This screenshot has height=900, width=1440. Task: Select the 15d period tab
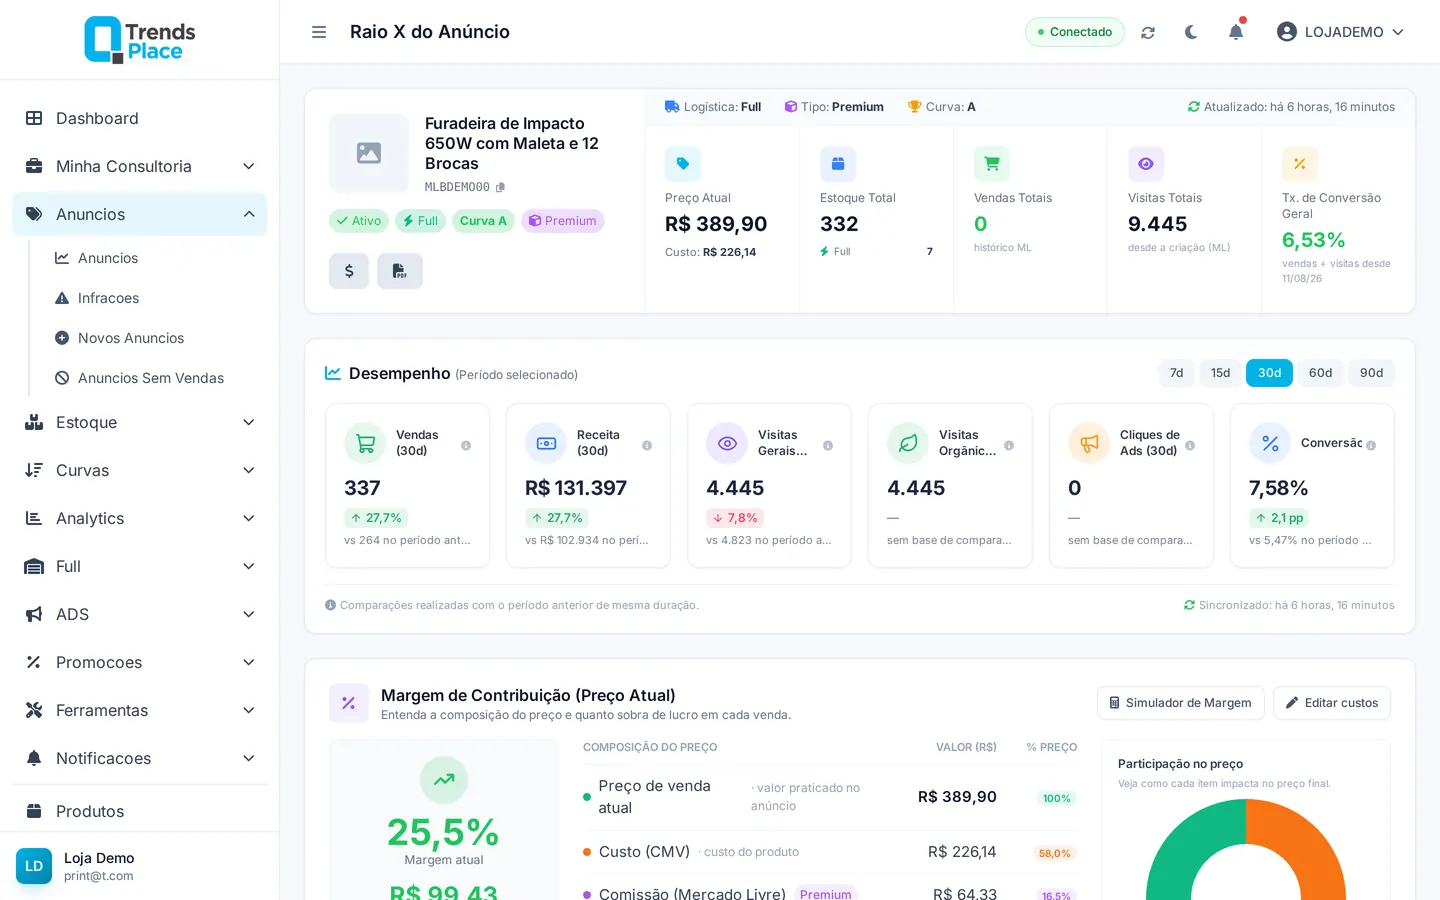point(1221,373)
